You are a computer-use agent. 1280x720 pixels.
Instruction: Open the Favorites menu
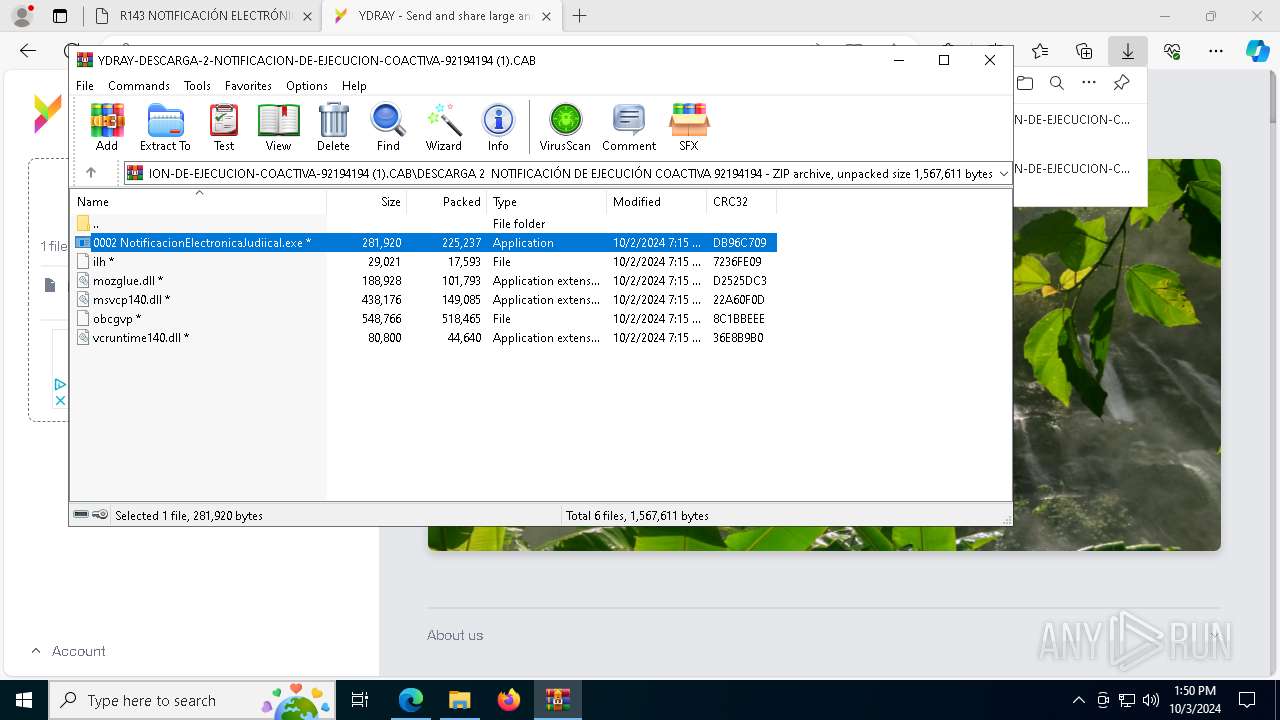tap(248, 86)
